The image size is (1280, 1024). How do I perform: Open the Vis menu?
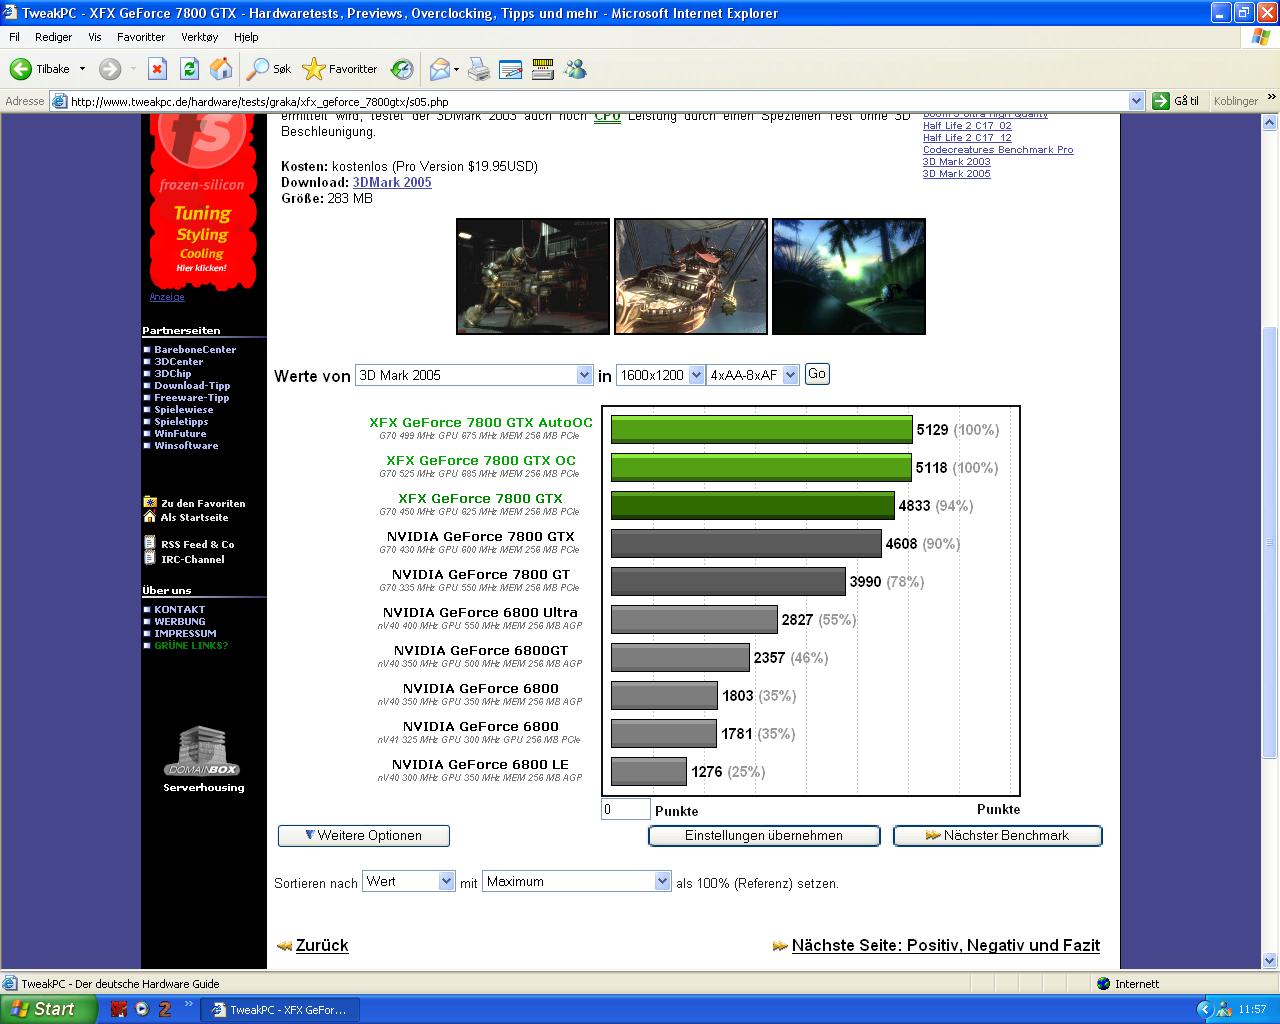tap(95, 37)
